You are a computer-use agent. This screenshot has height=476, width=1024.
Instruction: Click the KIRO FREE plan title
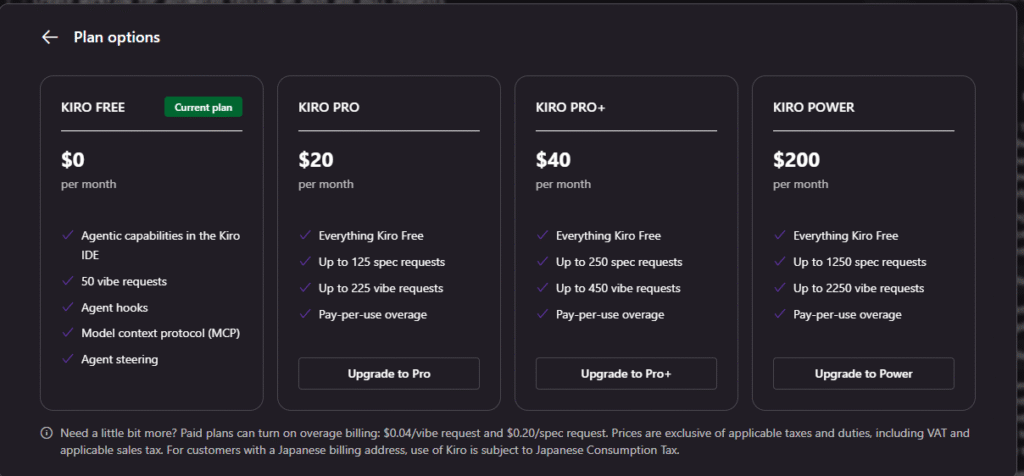click(x=93, y=107)
